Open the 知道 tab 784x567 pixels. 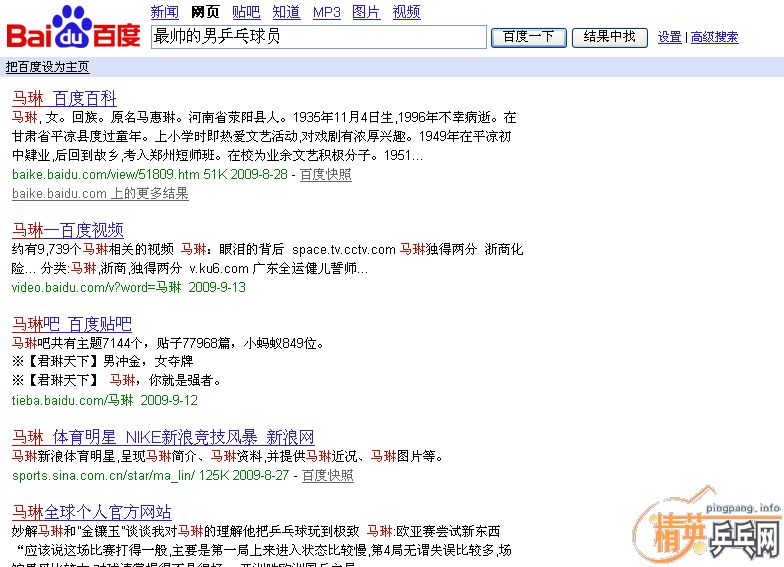286,12
